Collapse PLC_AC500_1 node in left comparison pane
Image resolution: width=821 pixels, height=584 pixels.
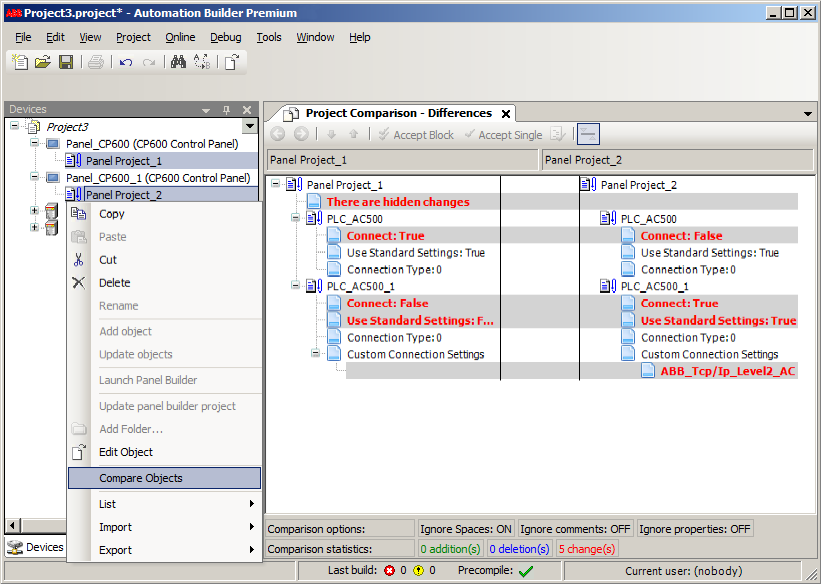tap(295, 285)
